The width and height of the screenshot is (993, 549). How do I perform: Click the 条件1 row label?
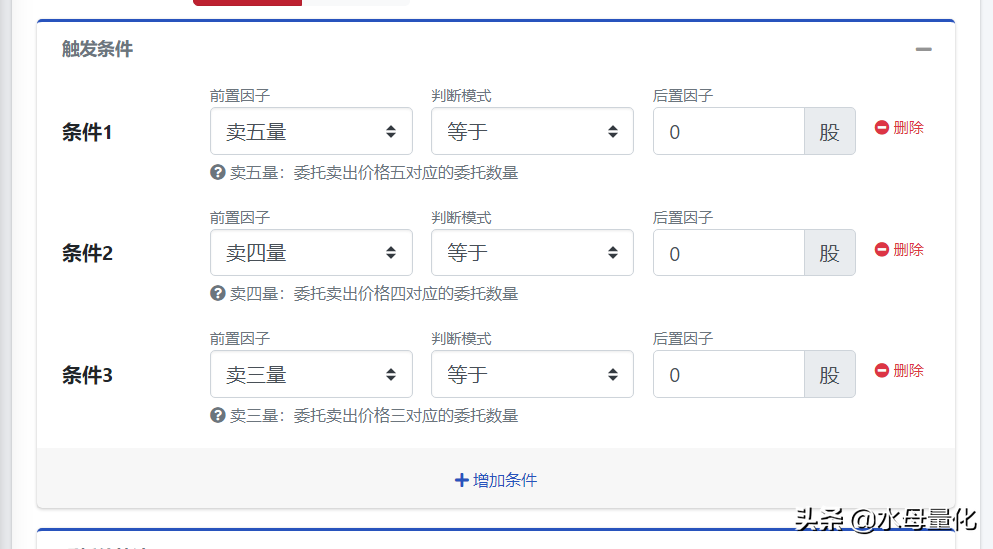click(87, 132)
